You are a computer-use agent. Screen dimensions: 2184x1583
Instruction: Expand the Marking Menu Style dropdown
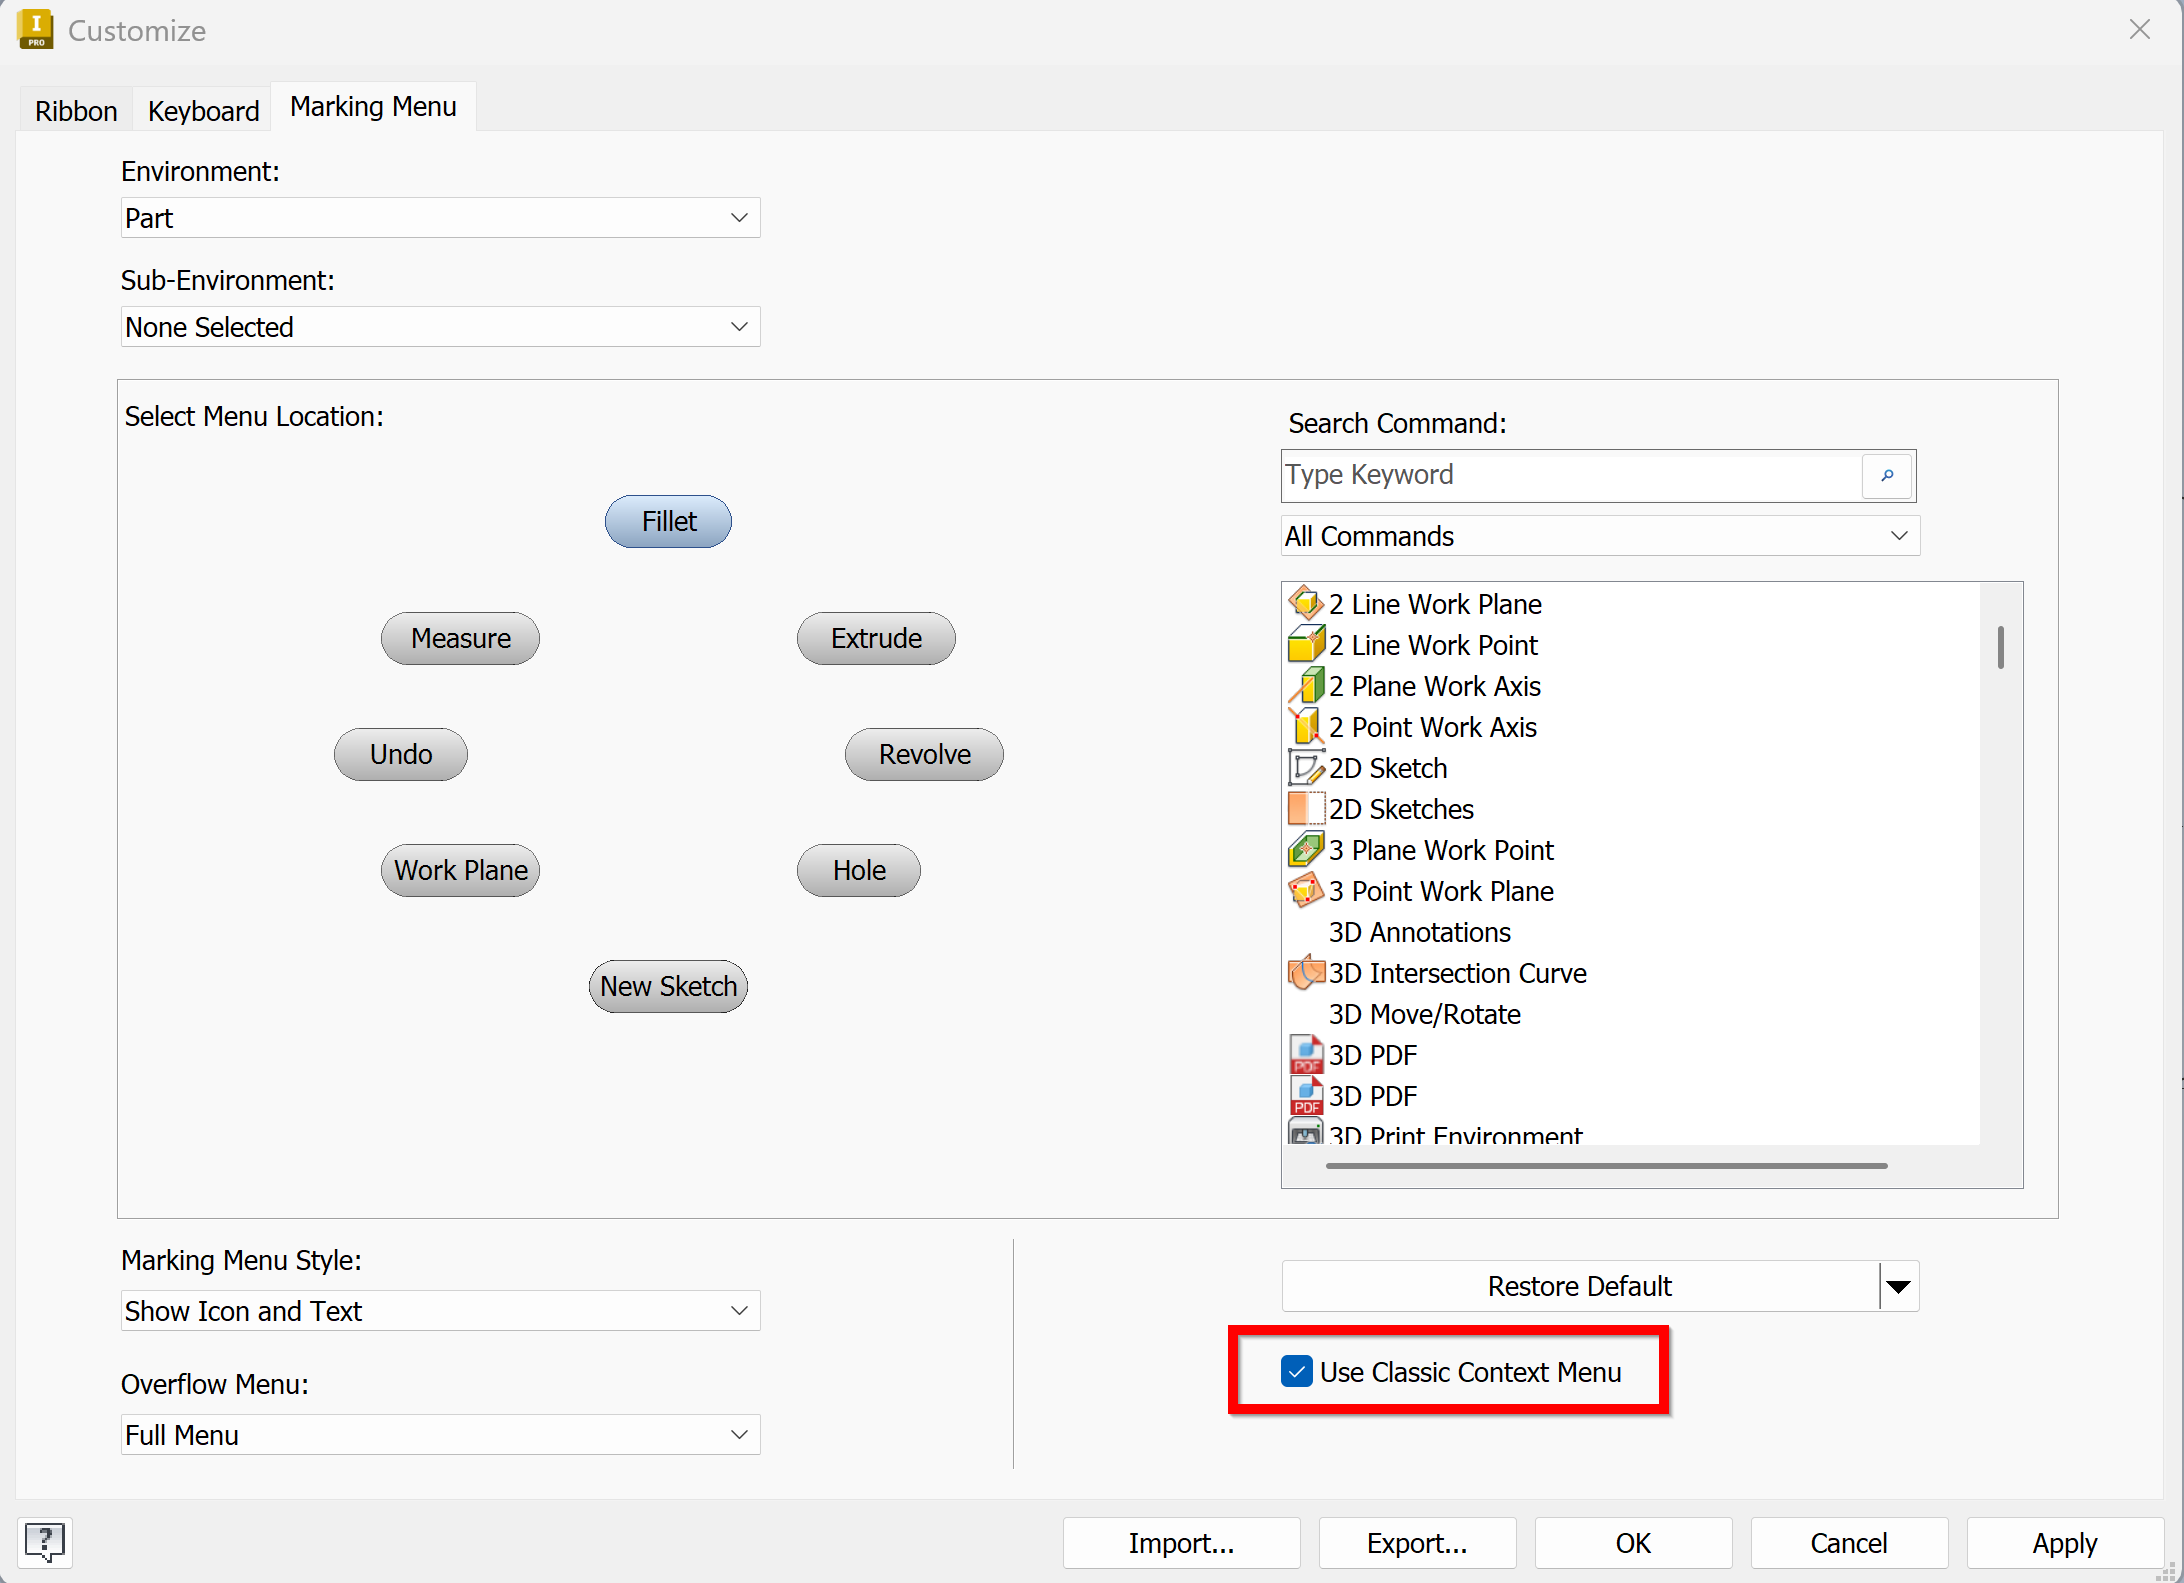(440, 1310)
